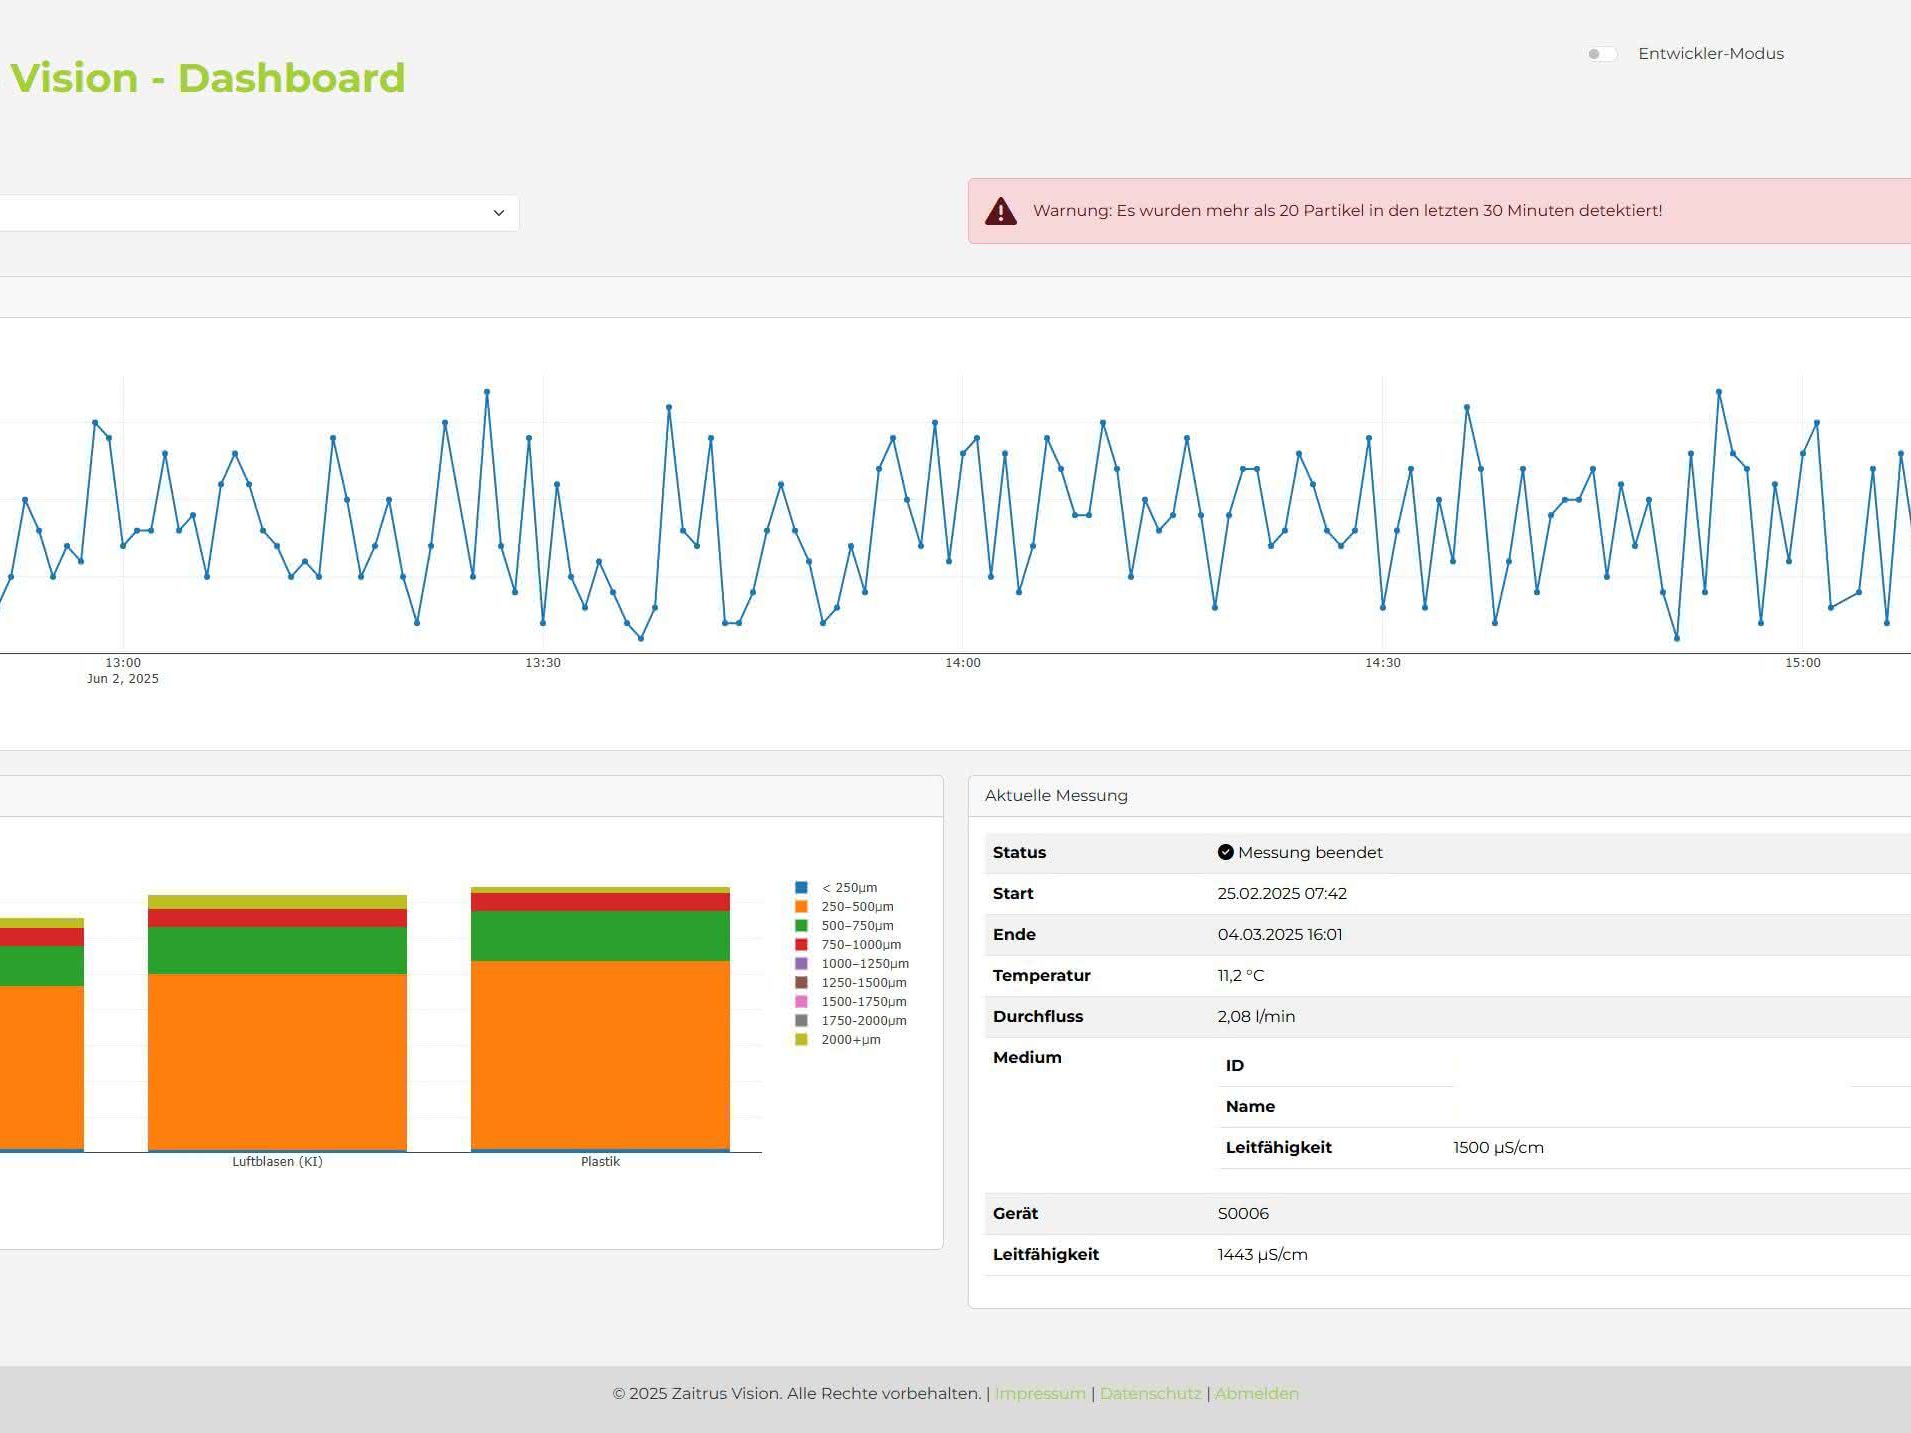Screen dimensions: 1911x1433
Task: Toggle the 1500-1750µm pink legend entry
Action: click(x=851, y=1001)
